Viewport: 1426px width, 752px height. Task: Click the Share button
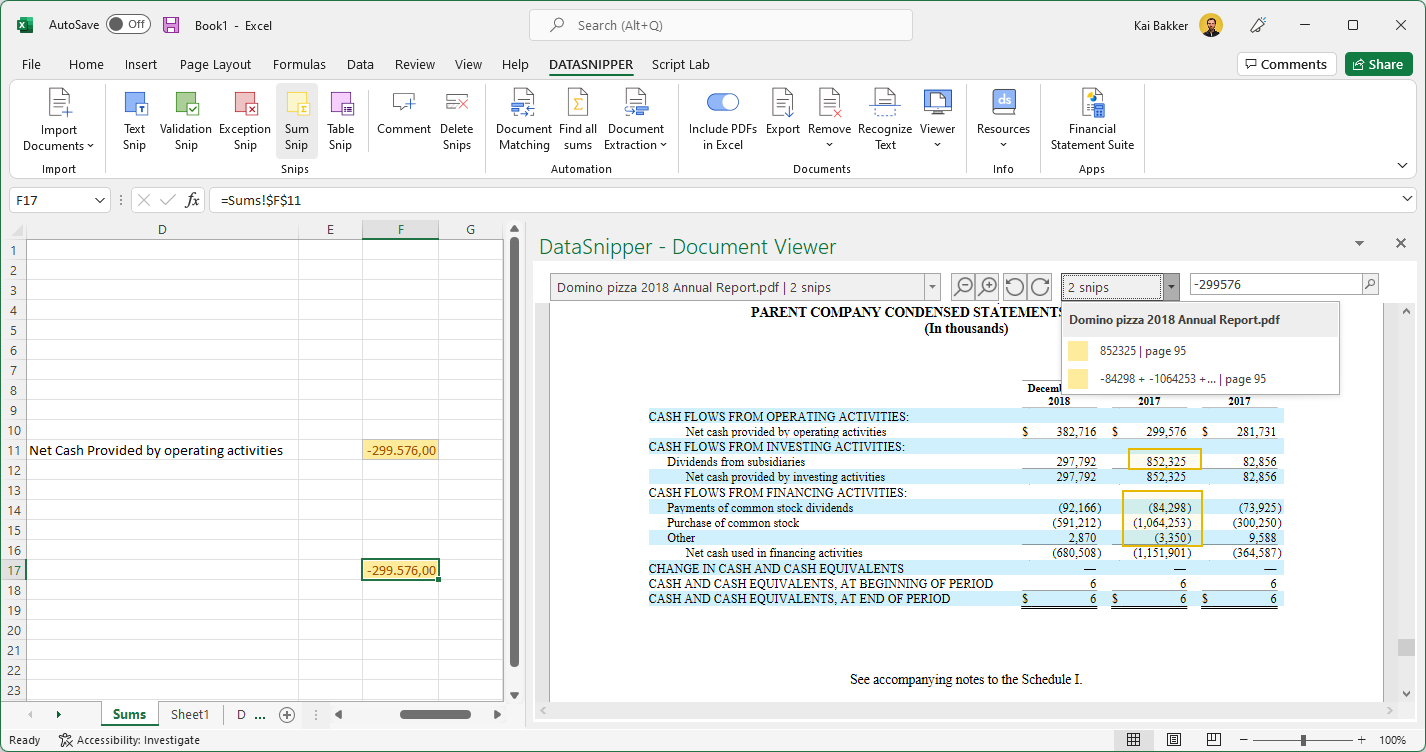click(1378, 64)
